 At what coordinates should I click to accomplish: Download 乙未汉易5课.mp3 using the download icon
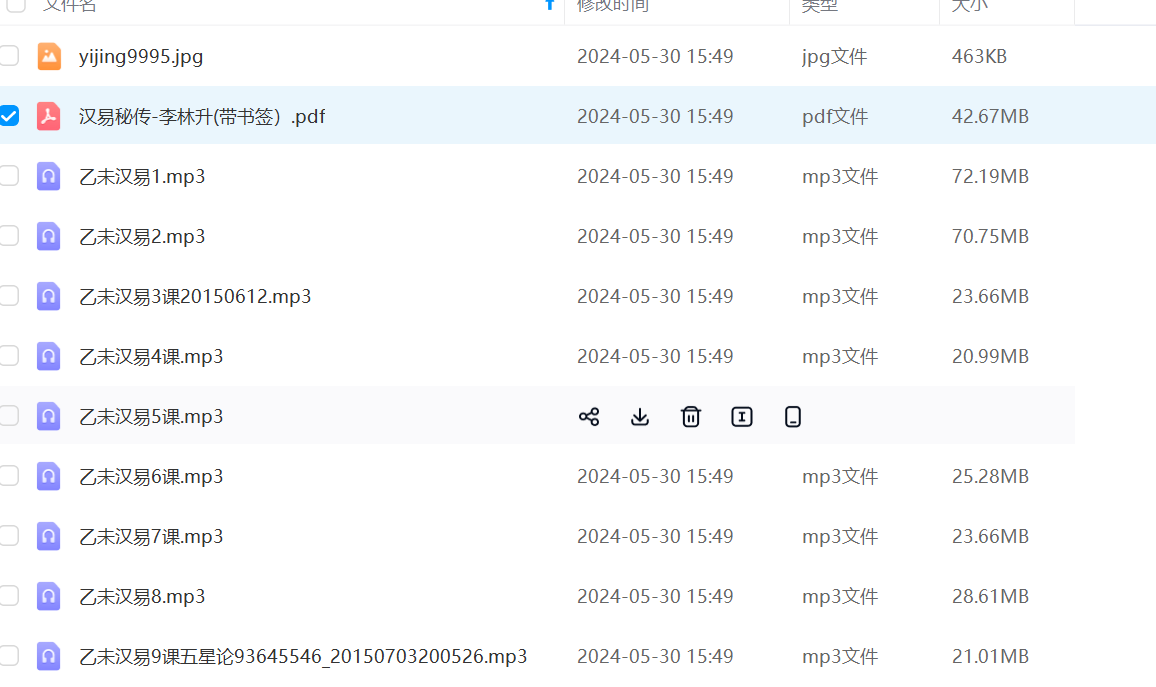point(640,417)
